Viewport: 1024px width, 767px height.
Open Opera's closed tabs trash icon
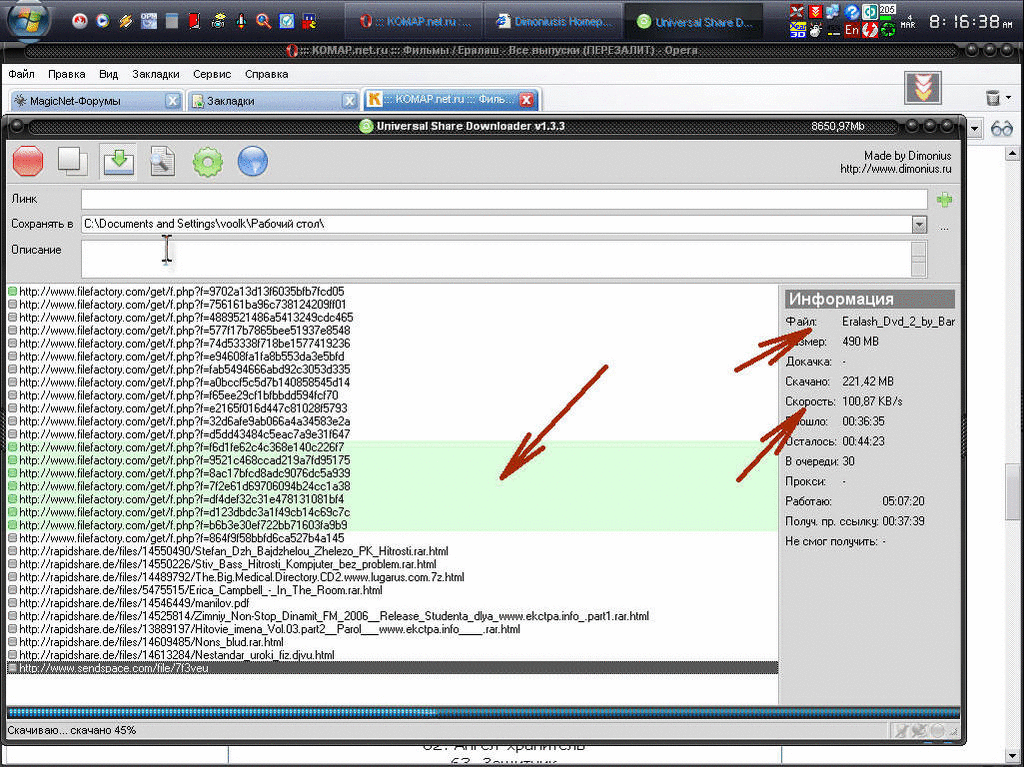point(993,98)
